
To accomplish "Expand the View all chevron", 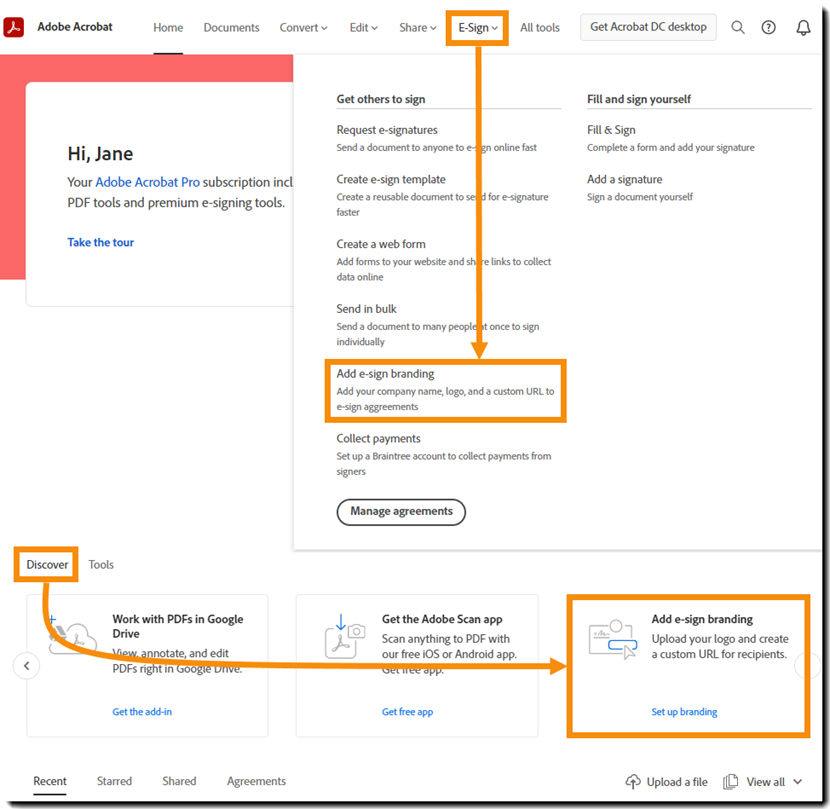I will click(x=798, y=781).
